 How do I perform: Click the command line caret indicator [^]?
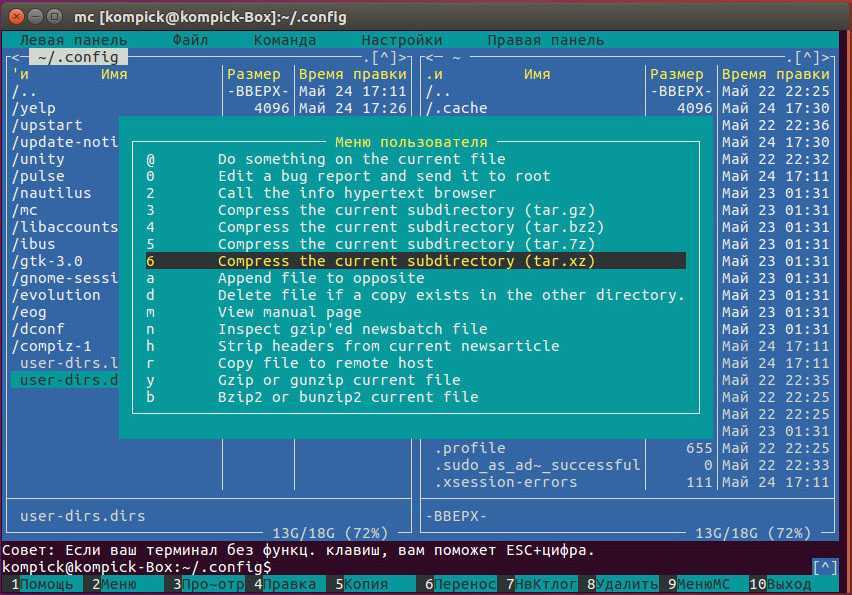pos(825,567)
